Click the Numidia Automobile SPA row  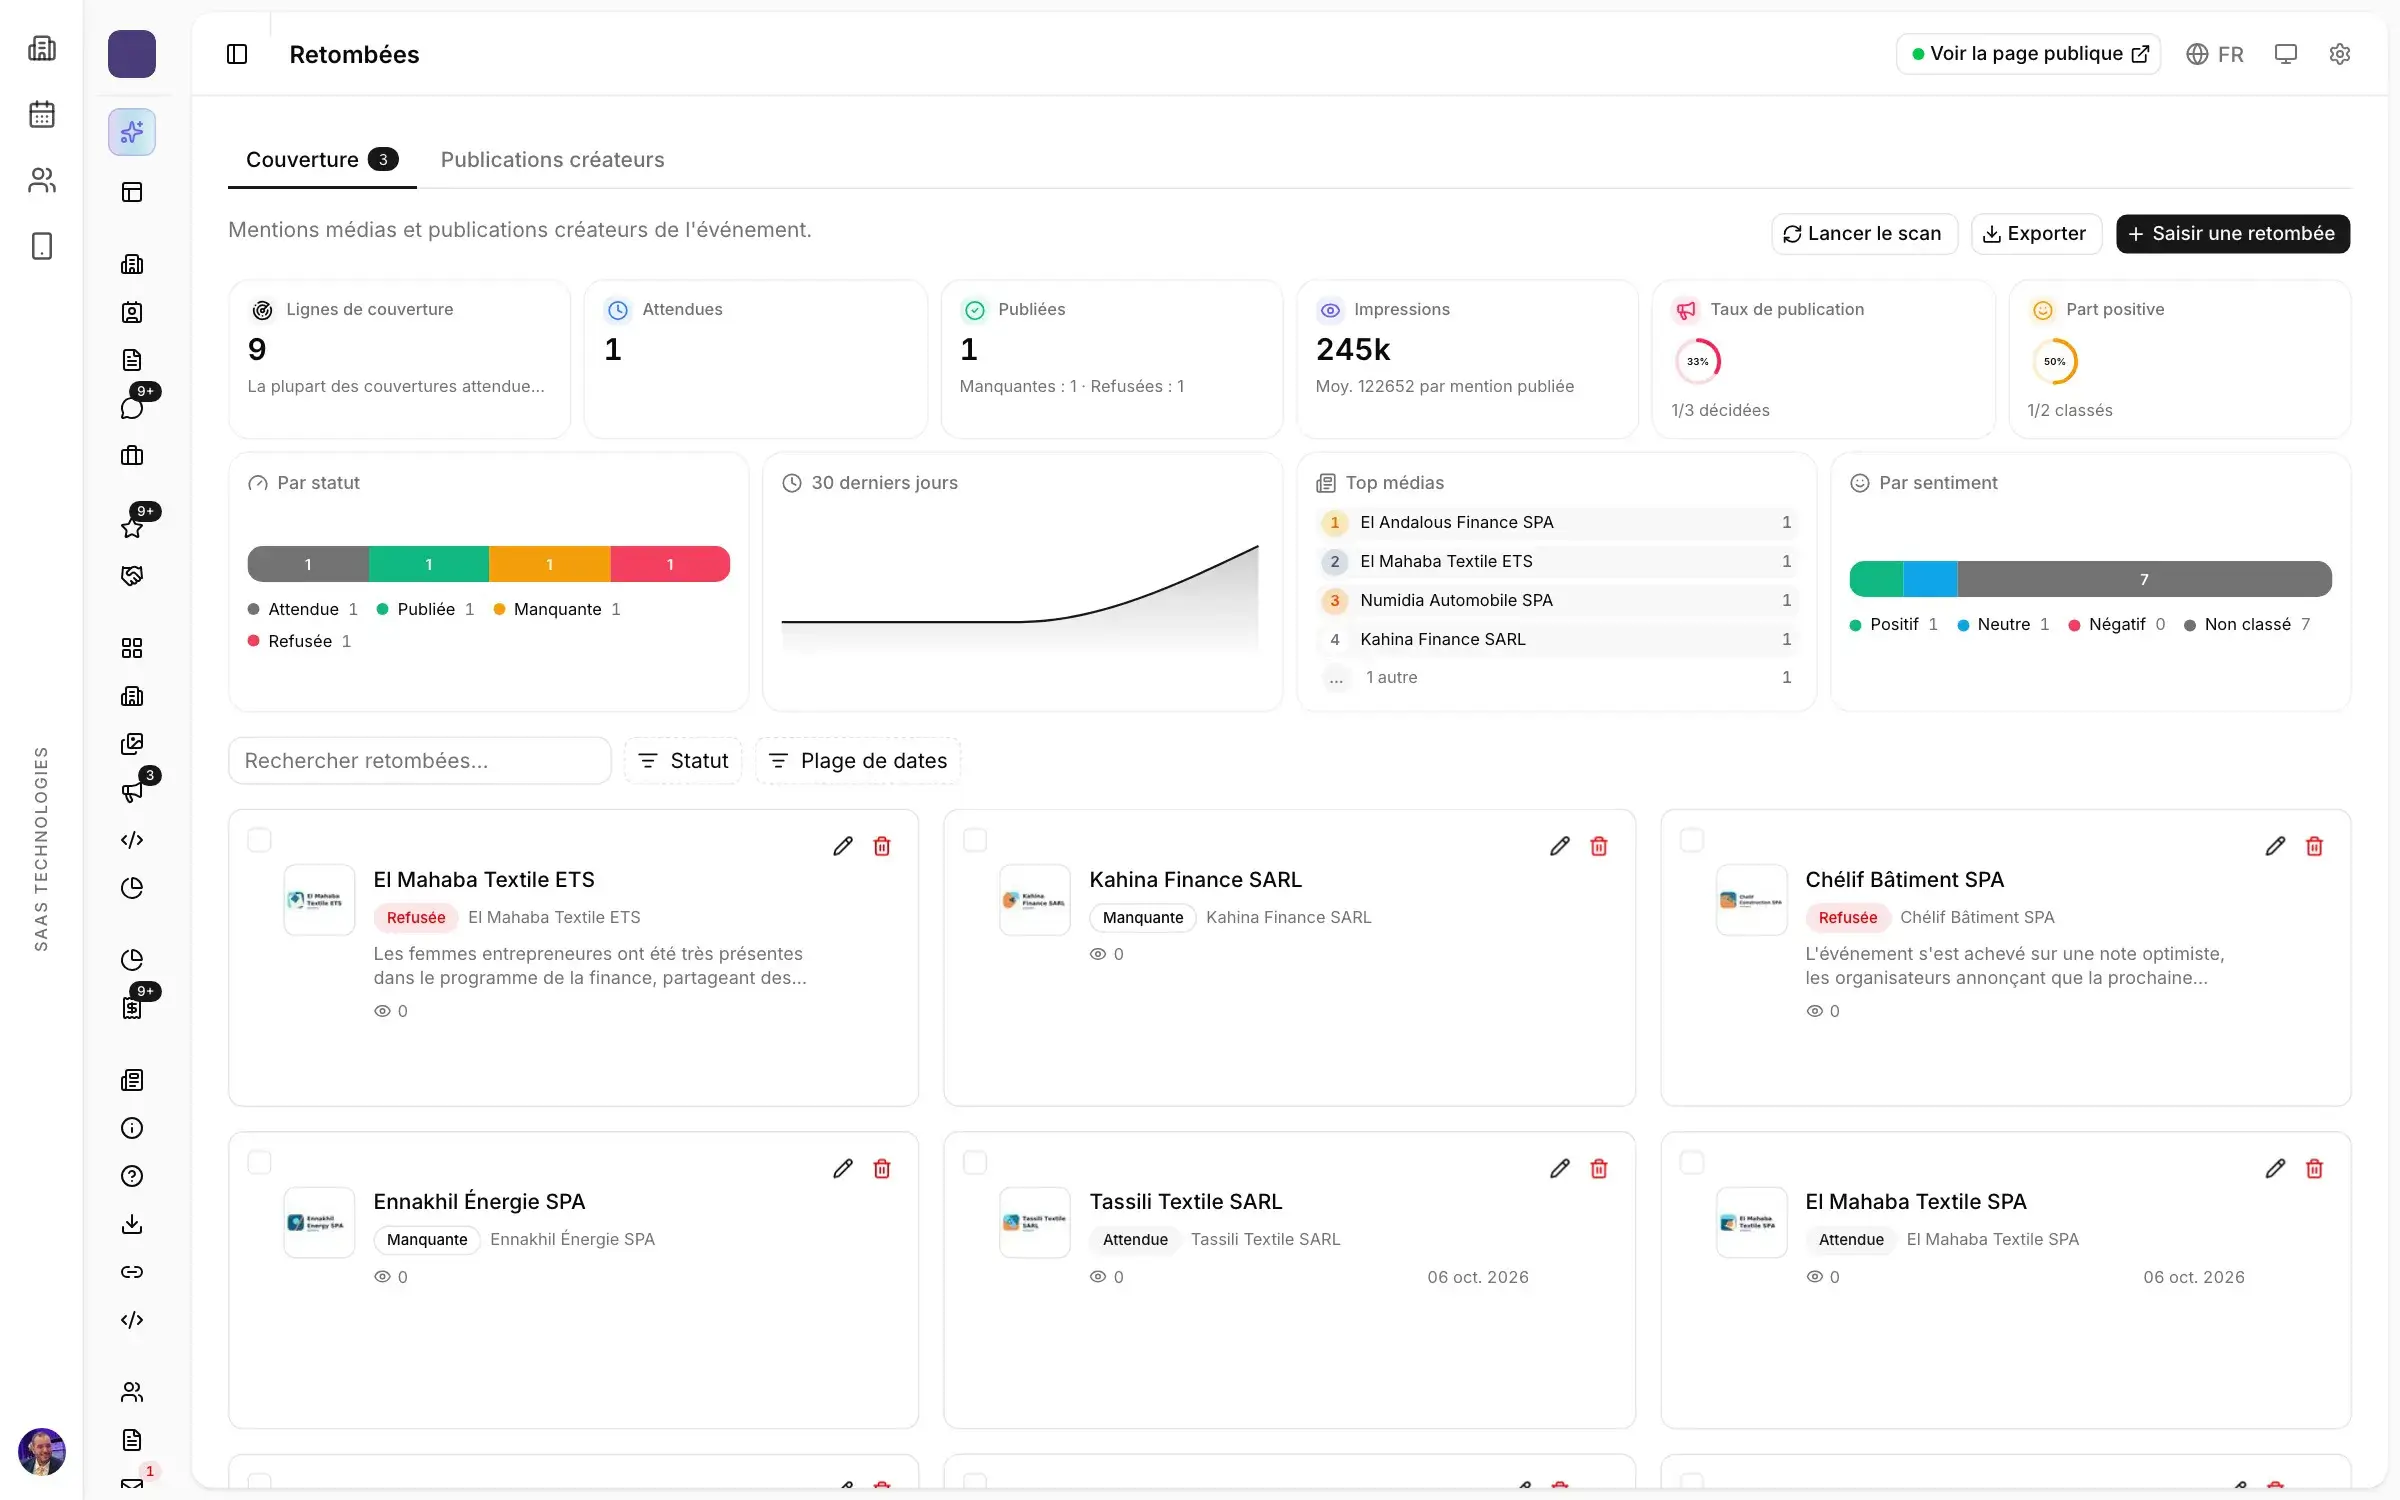(1557, 600)
